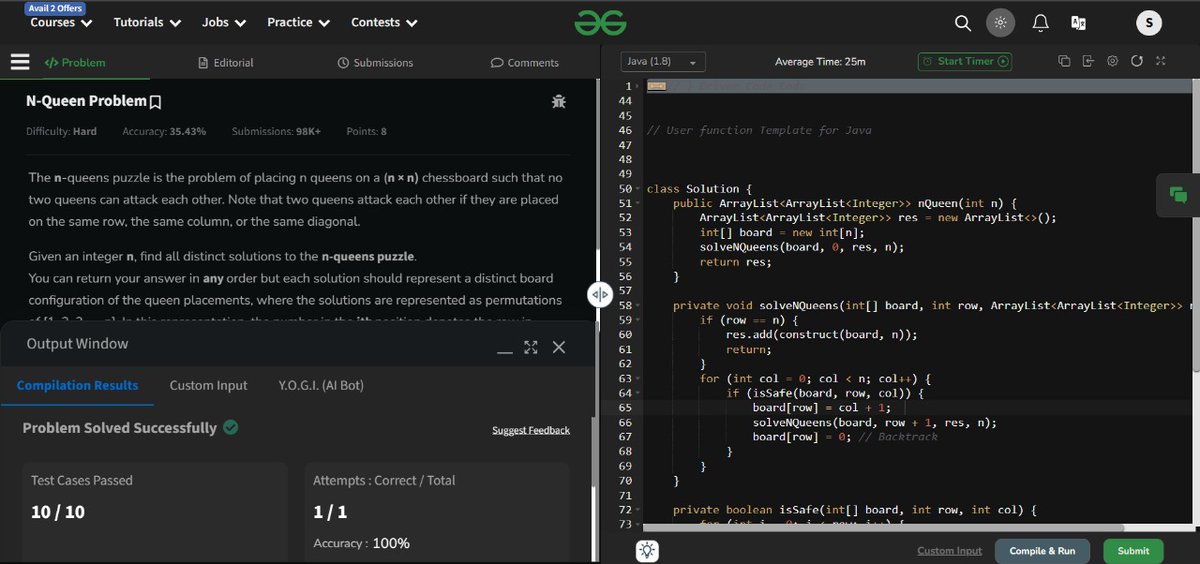Viewport: 1200px width, 564px height.
Task: Select the Compilation Results tab
Action: point(78,385)
